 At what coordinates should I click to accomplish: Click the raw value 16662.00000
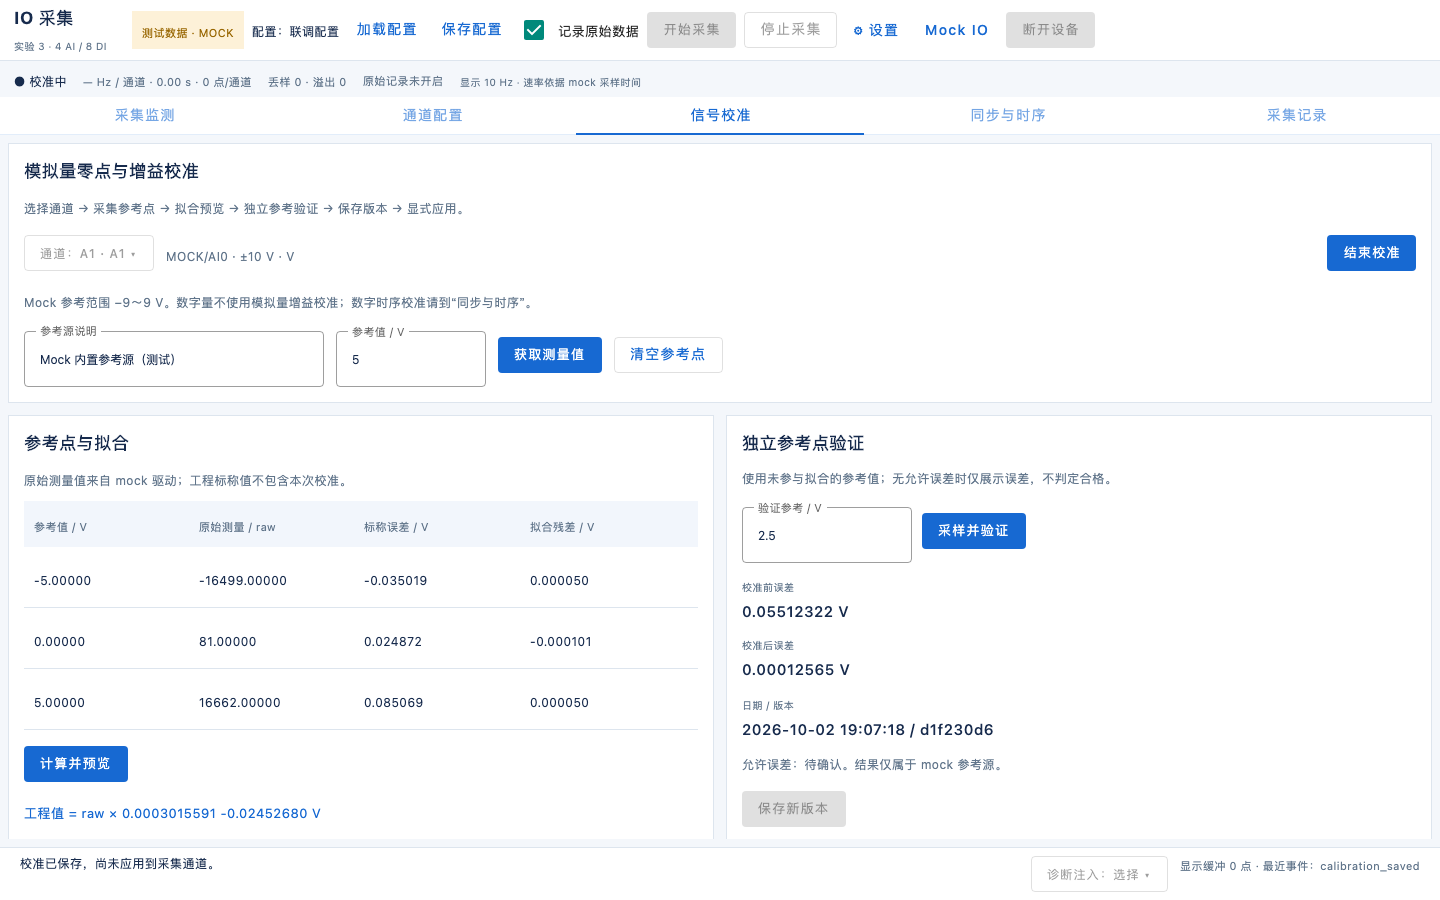click(x=240, y=703)
